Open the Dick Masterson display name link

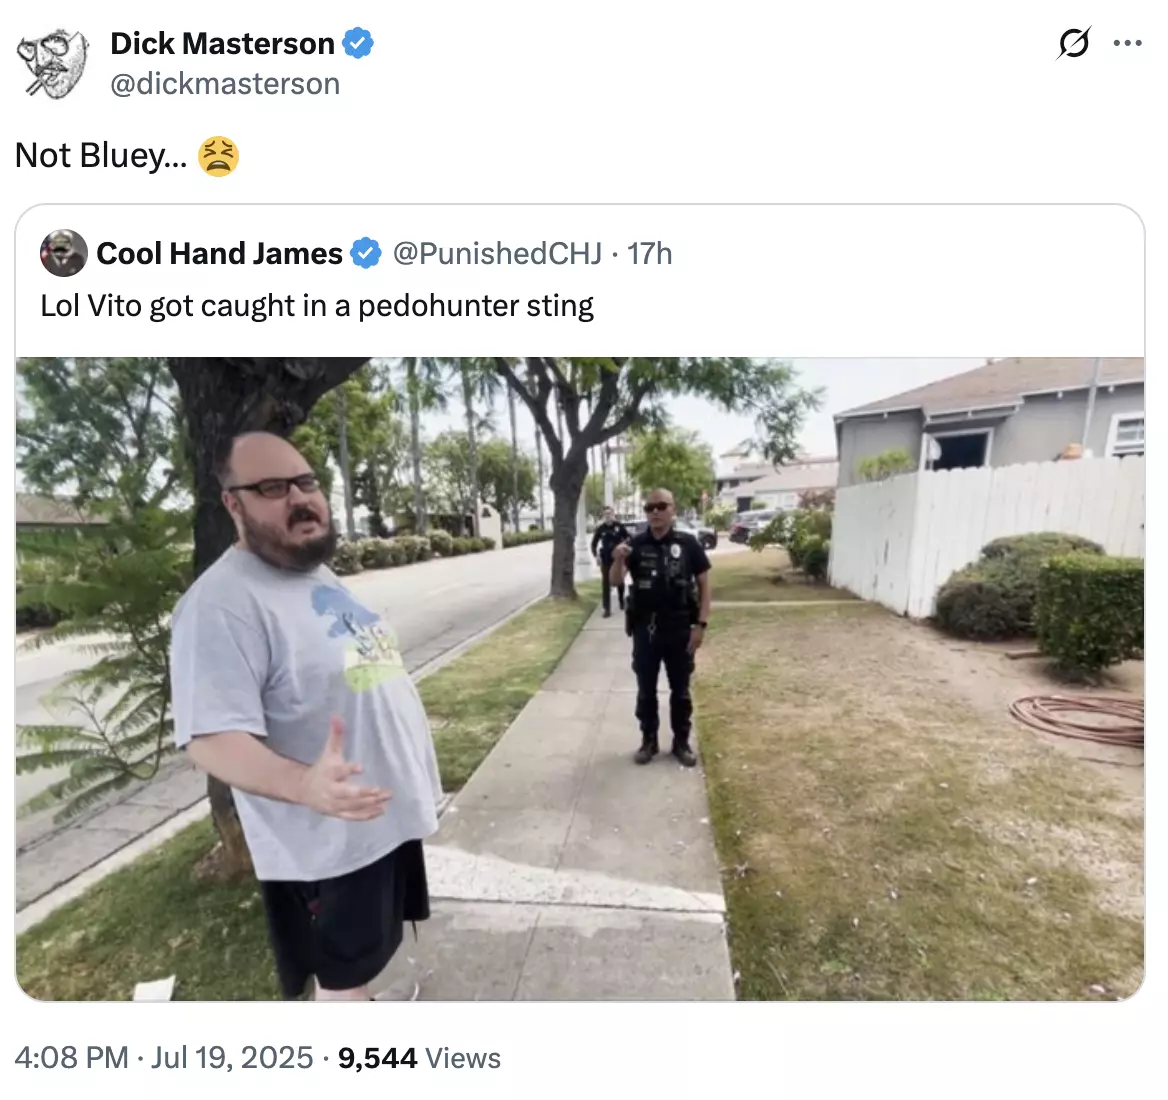coord(222,43)
